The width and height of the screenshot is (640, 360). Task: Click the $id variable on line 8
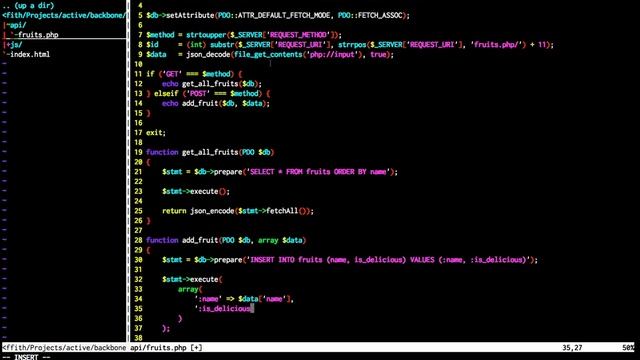click(152, 44)
